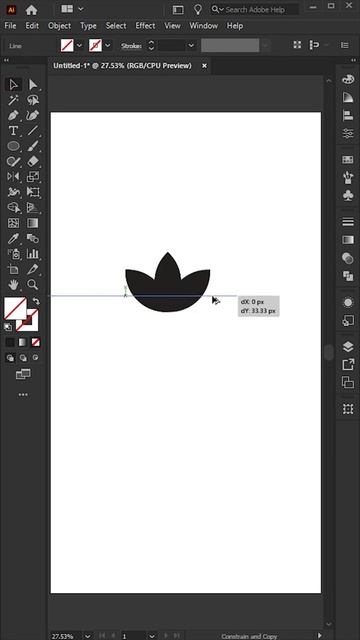The image size is (360, 640).
Task: Open the Edit menu
Action: 32,26
